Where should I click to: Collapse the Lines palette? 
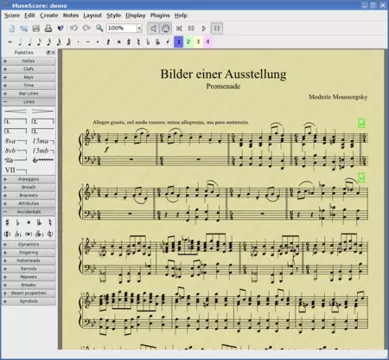point(29,102)
